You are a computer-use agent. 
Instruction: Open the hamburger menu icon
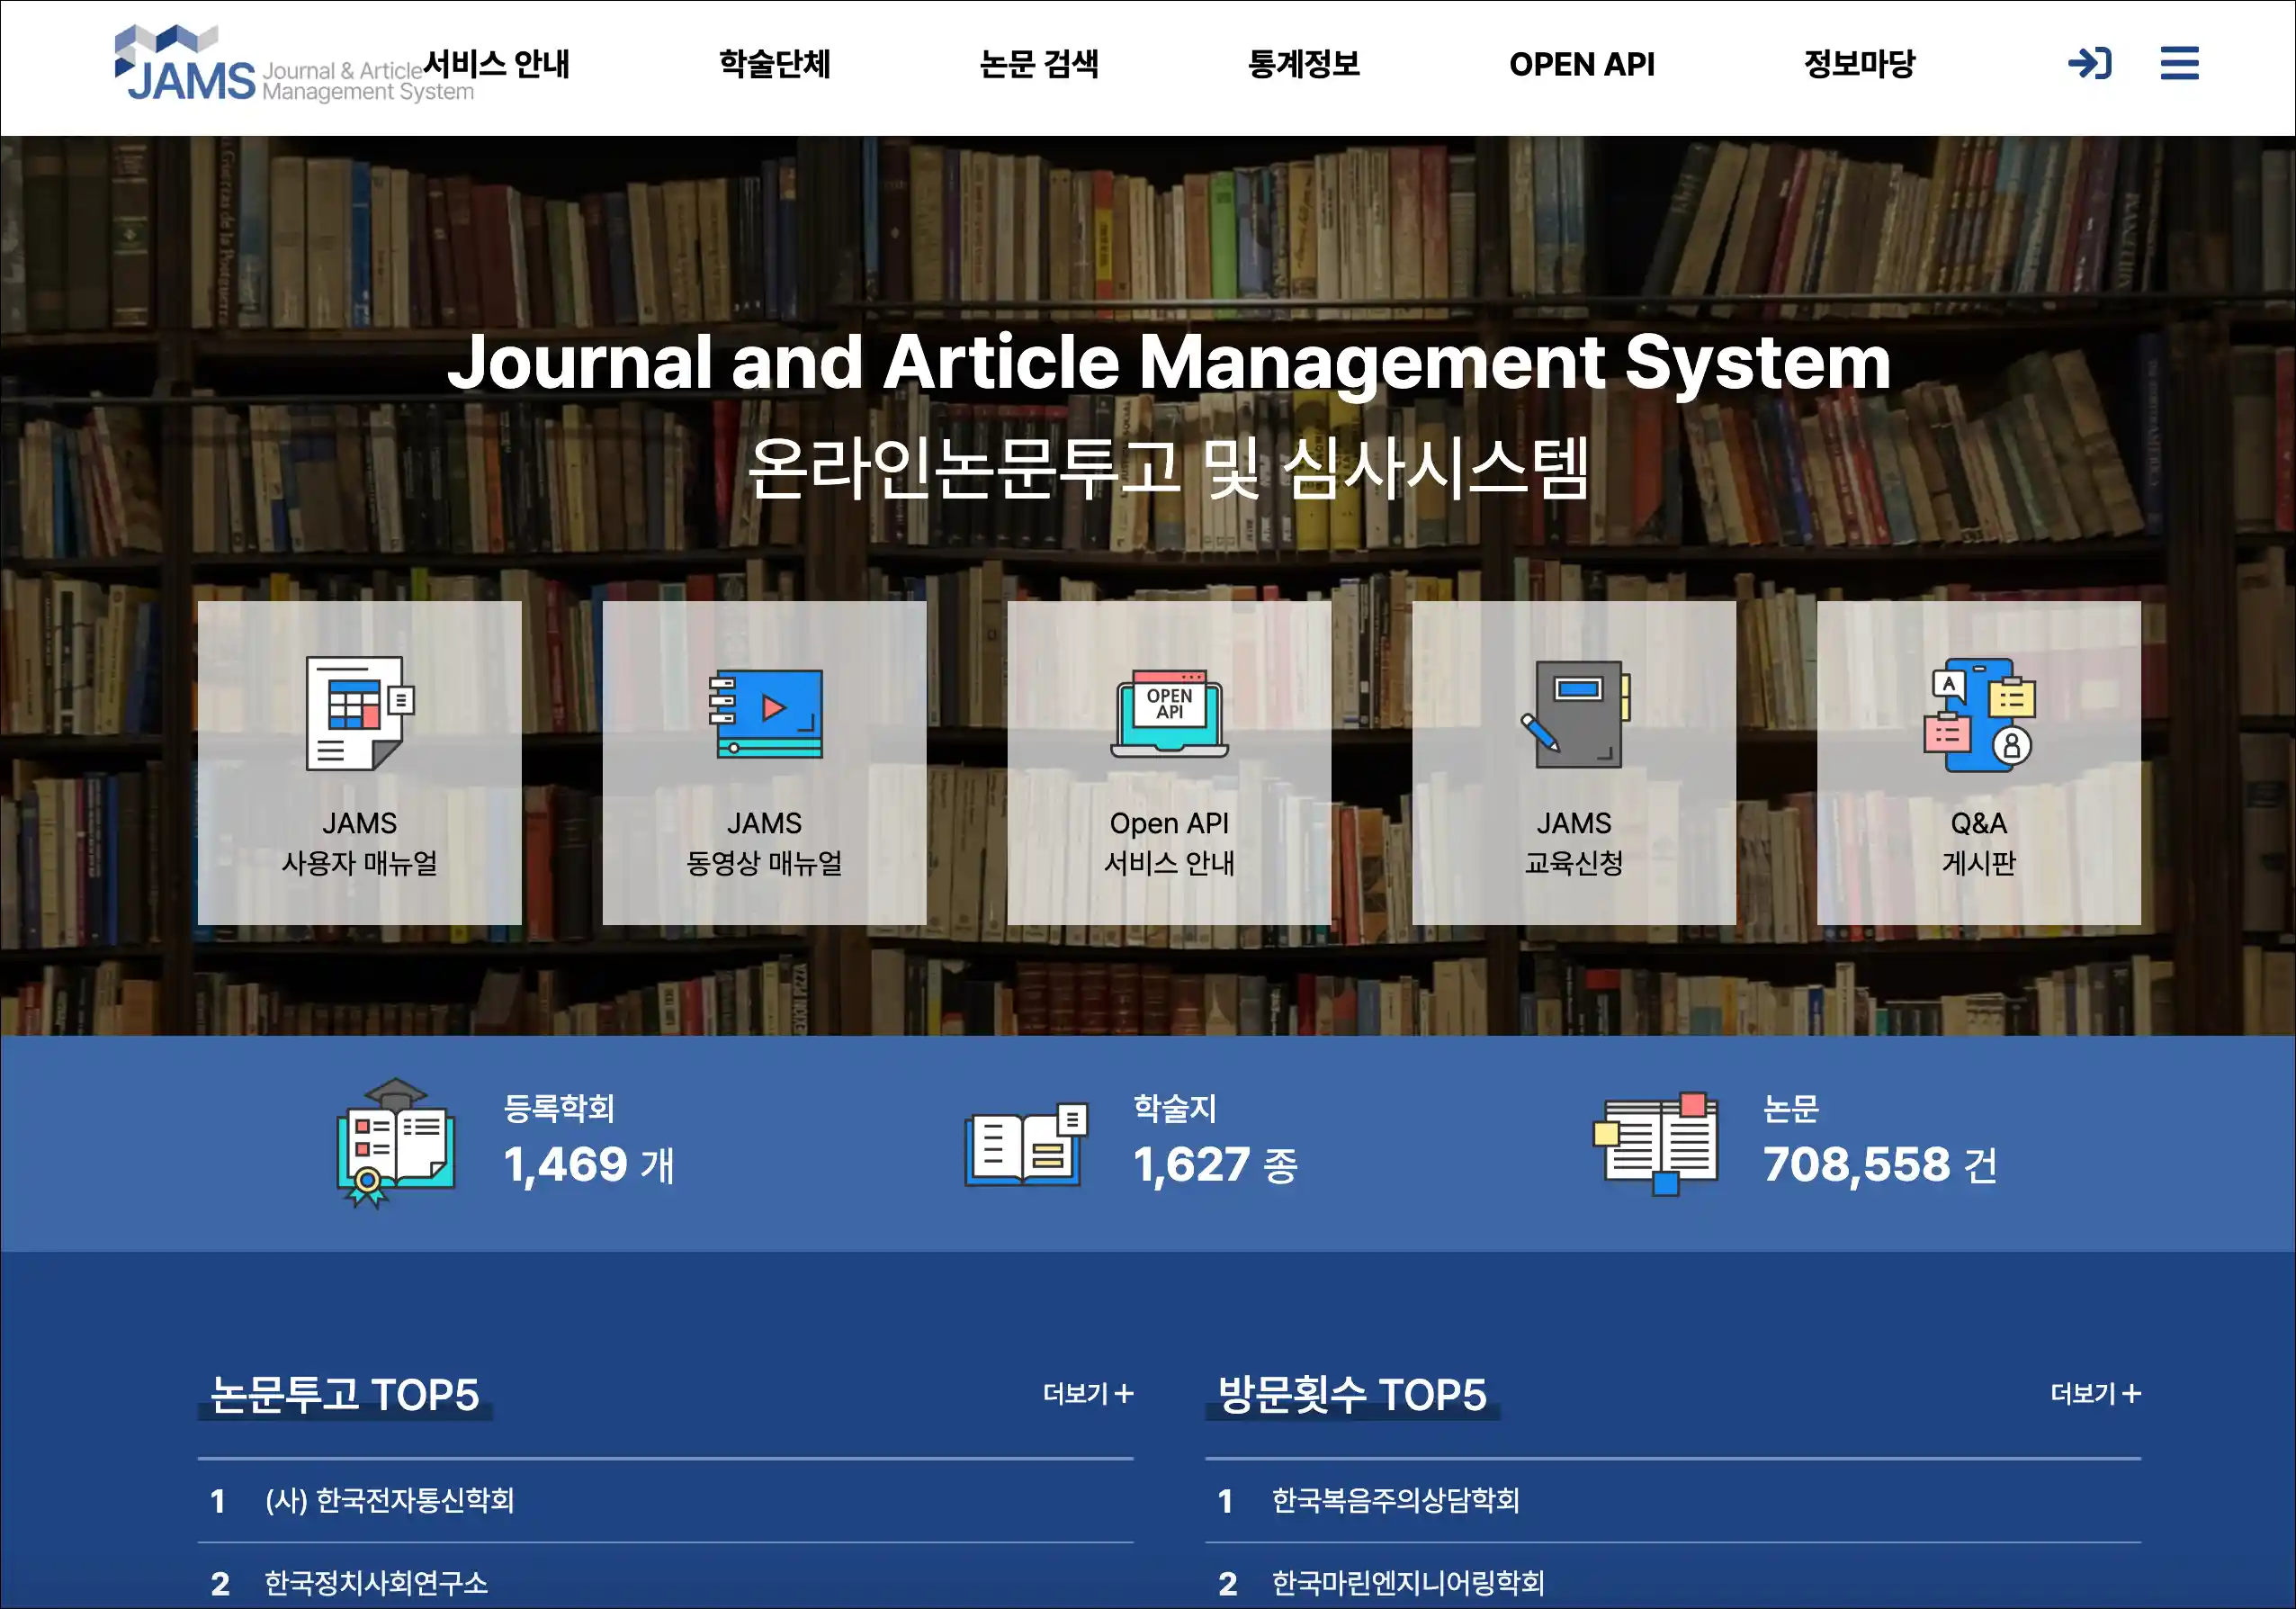(x=2179, y=63)
